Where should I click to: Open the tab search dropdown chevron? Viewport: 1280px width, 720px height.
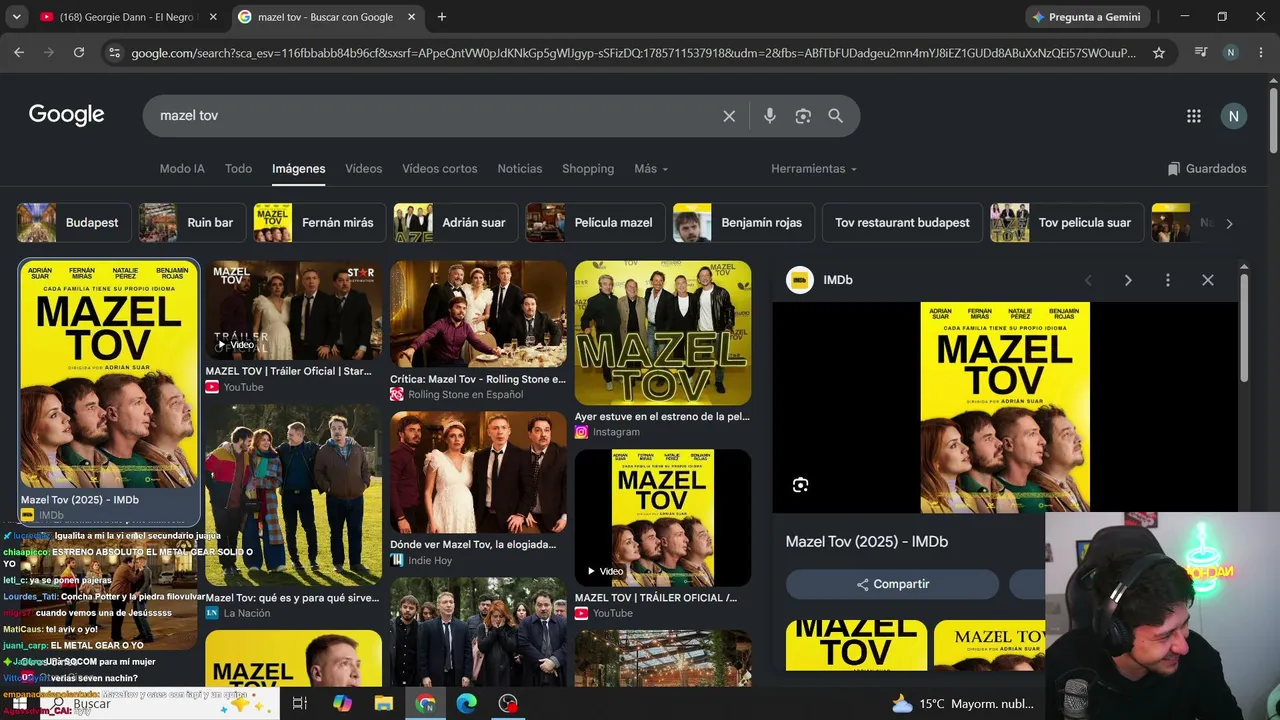click(15, 17)
